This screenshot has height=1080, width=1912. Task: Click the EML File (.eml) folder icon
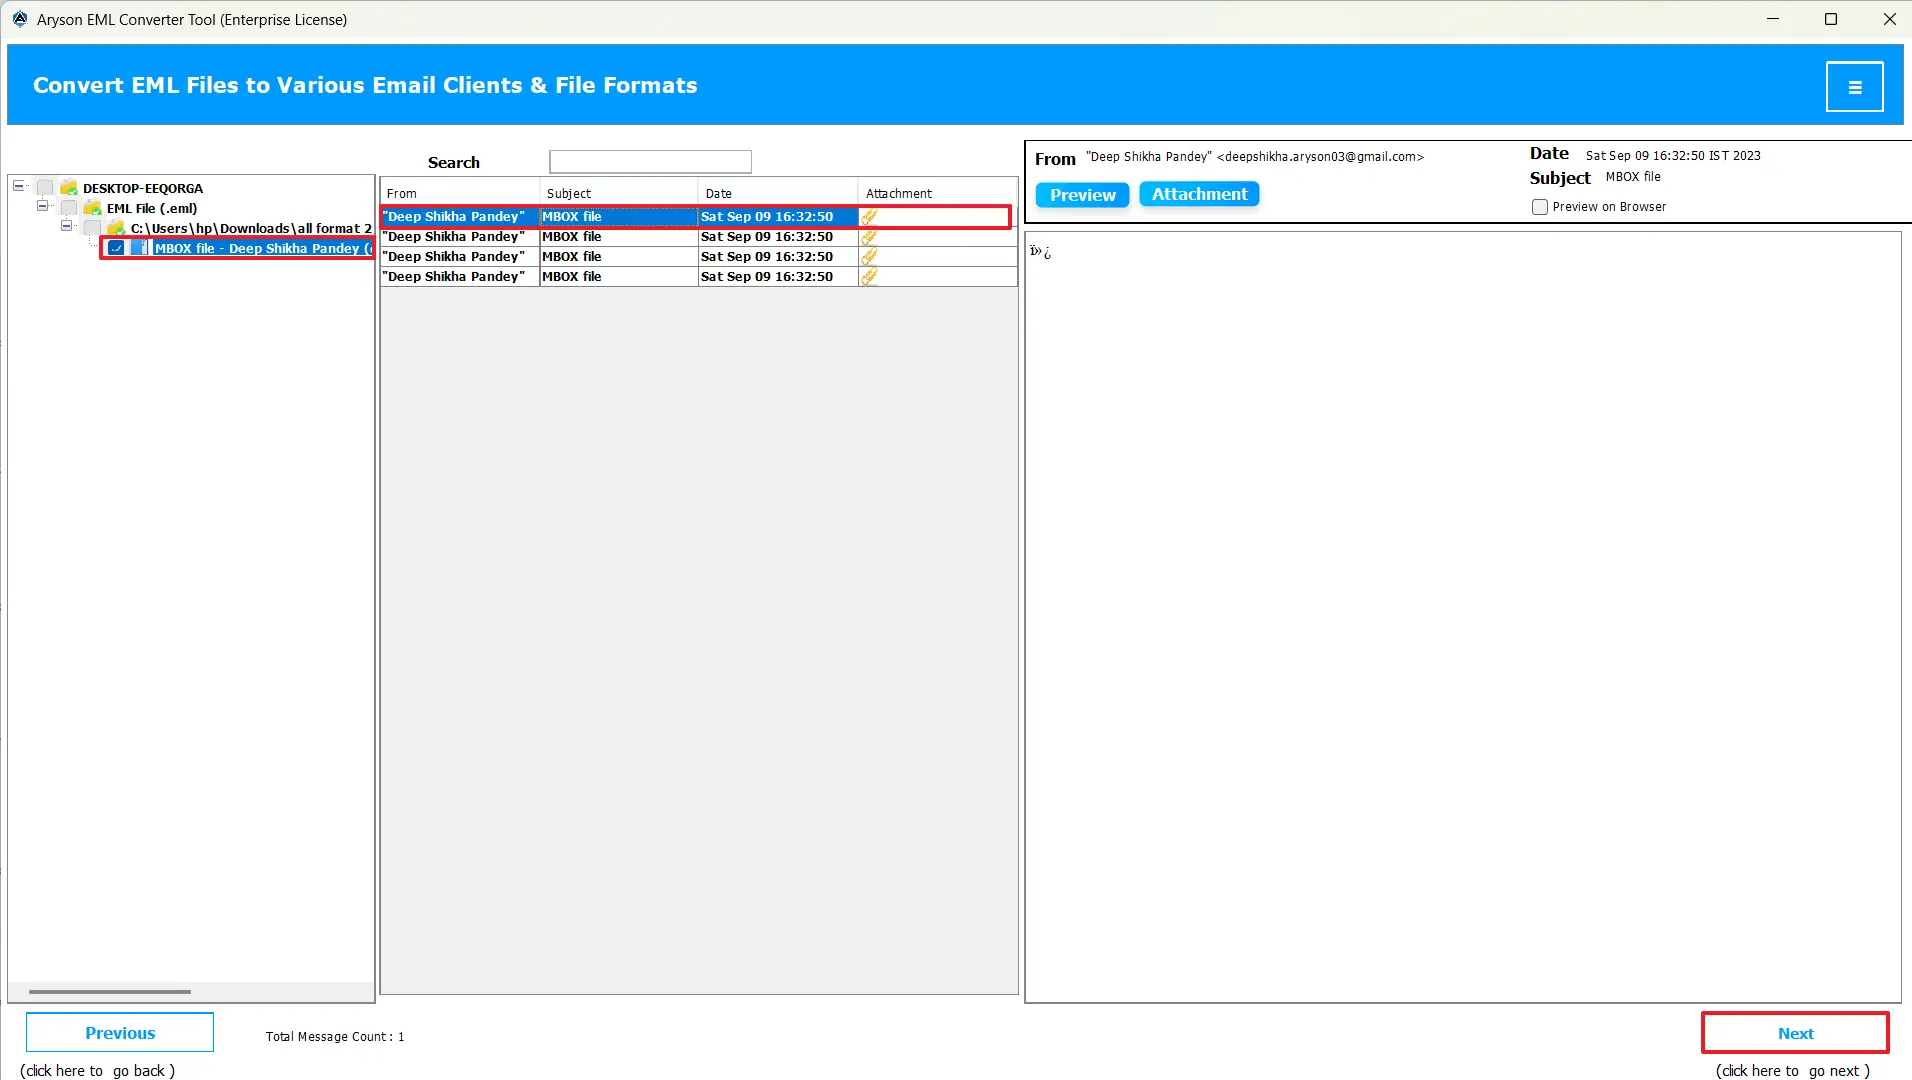[x=92, y=208]
